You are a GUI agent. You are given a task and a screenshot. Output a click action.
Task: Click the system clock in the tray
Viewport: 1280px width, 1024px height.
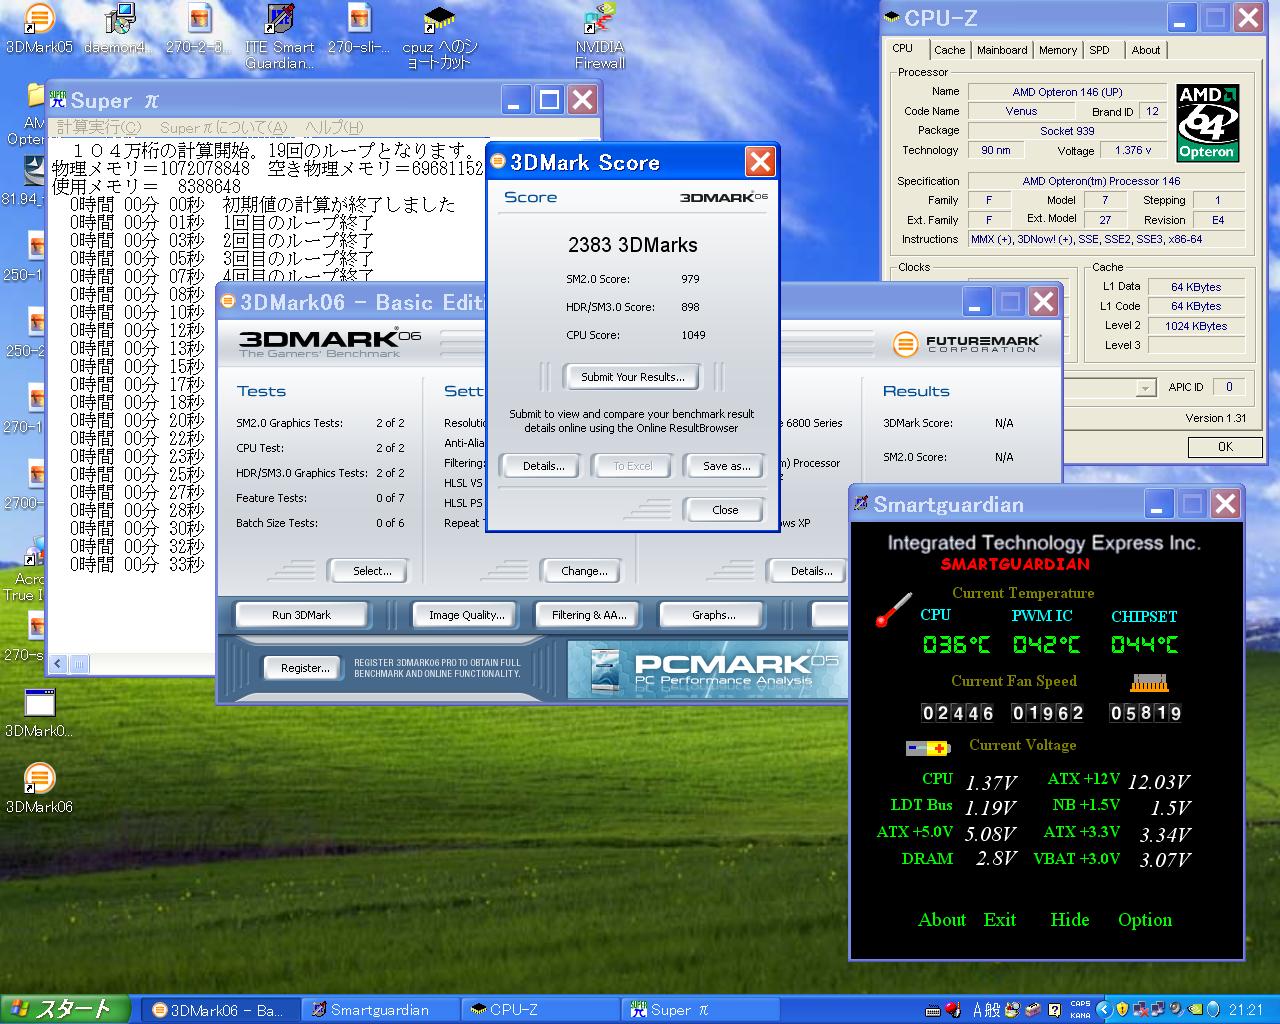coord(1246,1010)
